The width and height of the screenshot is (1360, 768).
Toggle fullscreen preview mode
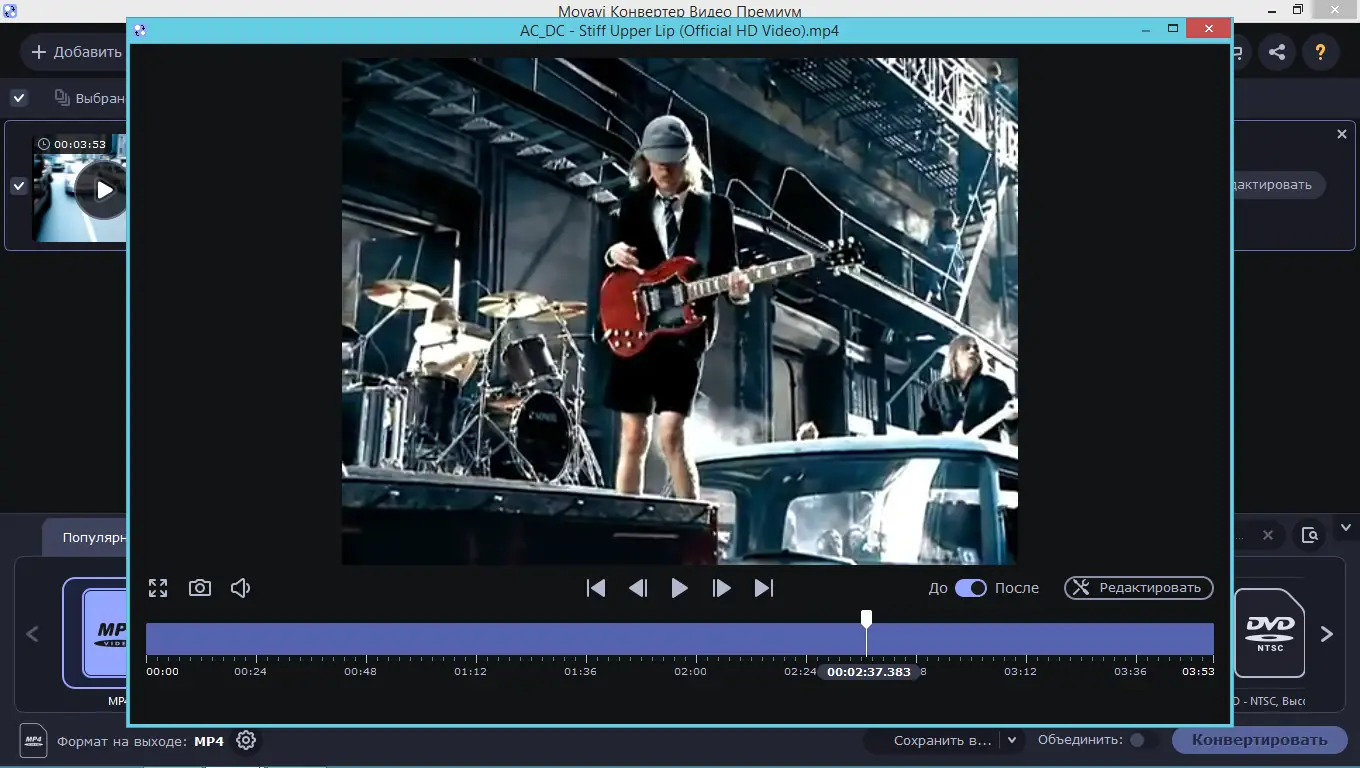point(158,588)
